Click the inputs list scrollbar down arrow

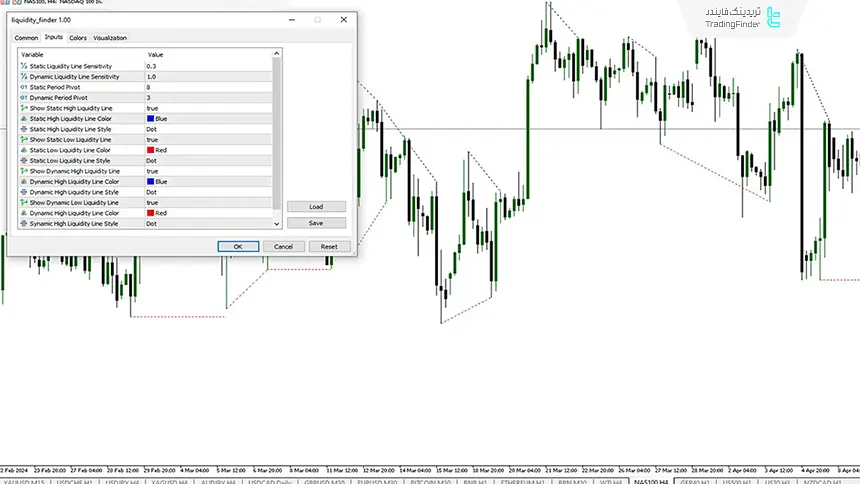tap(277, 224)
